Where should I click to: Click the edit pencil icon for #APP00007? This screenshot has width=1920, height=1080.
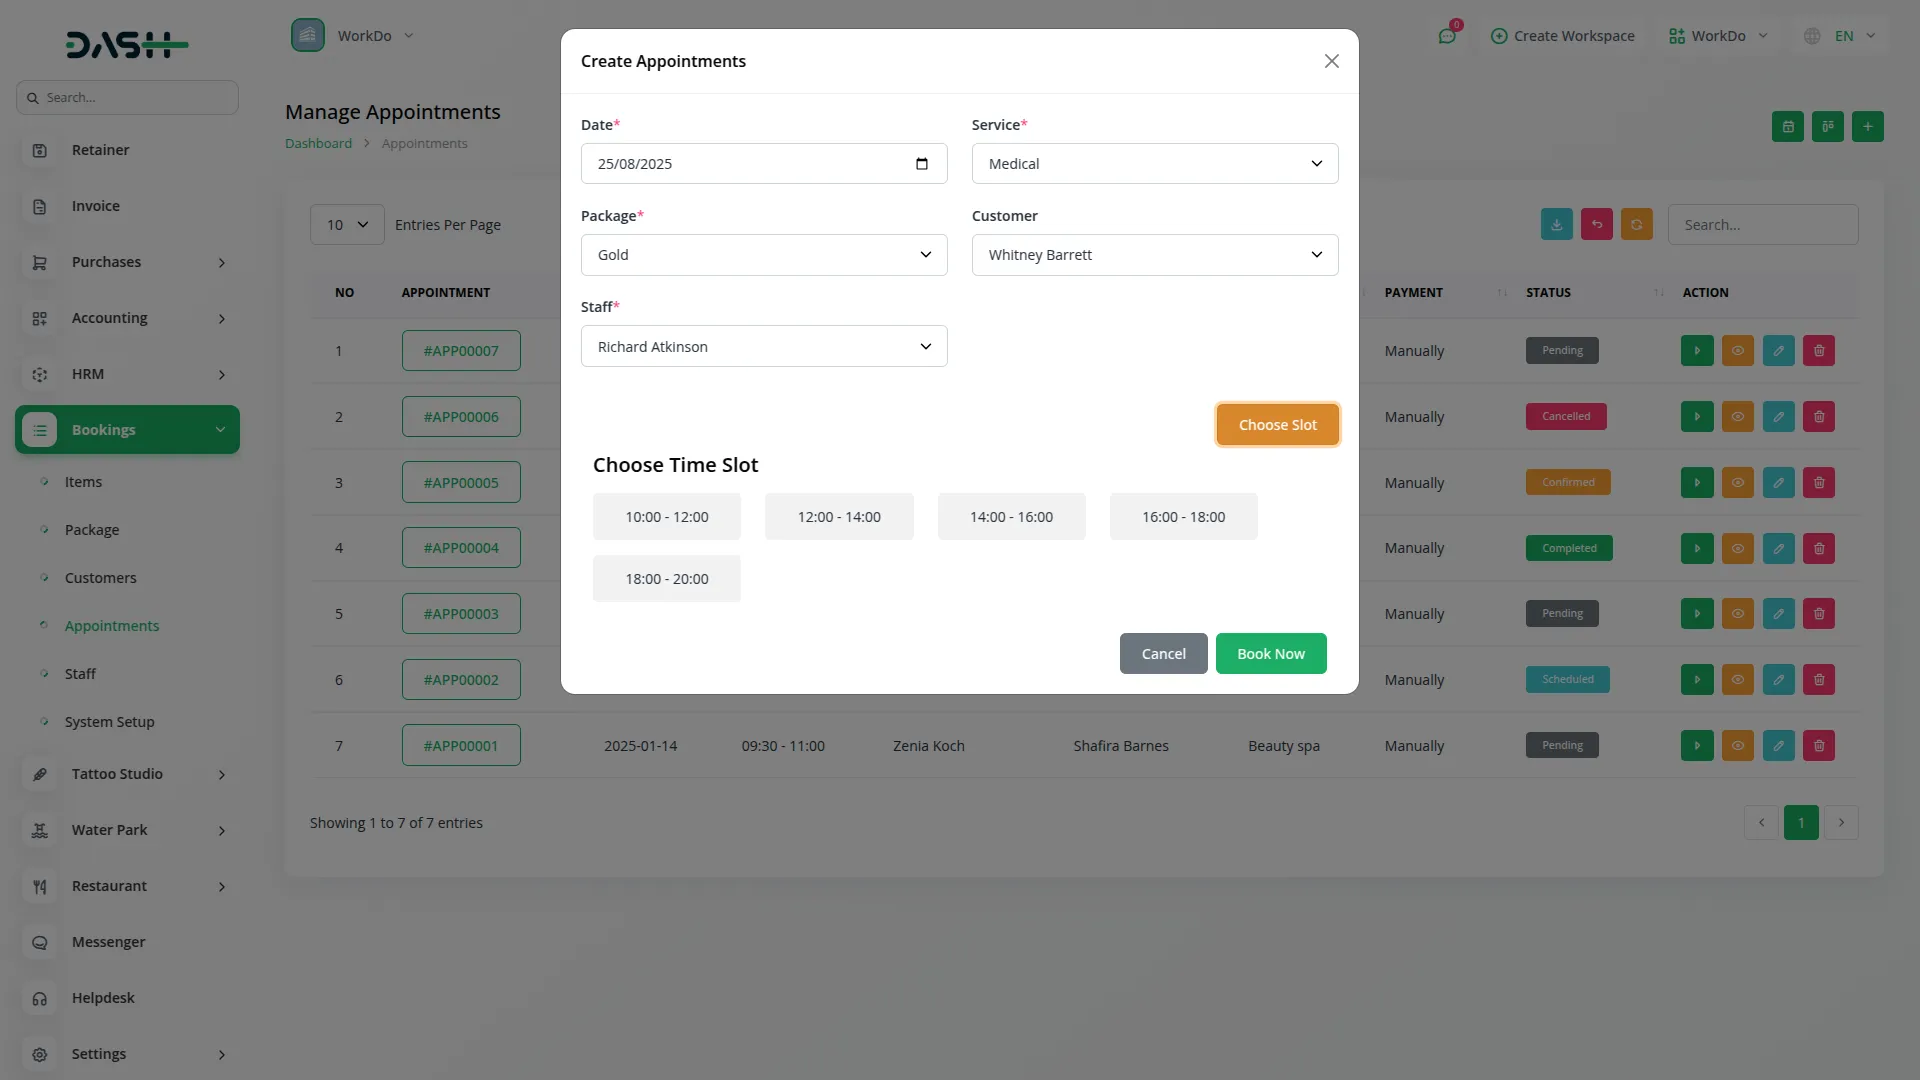(1778, 351)
